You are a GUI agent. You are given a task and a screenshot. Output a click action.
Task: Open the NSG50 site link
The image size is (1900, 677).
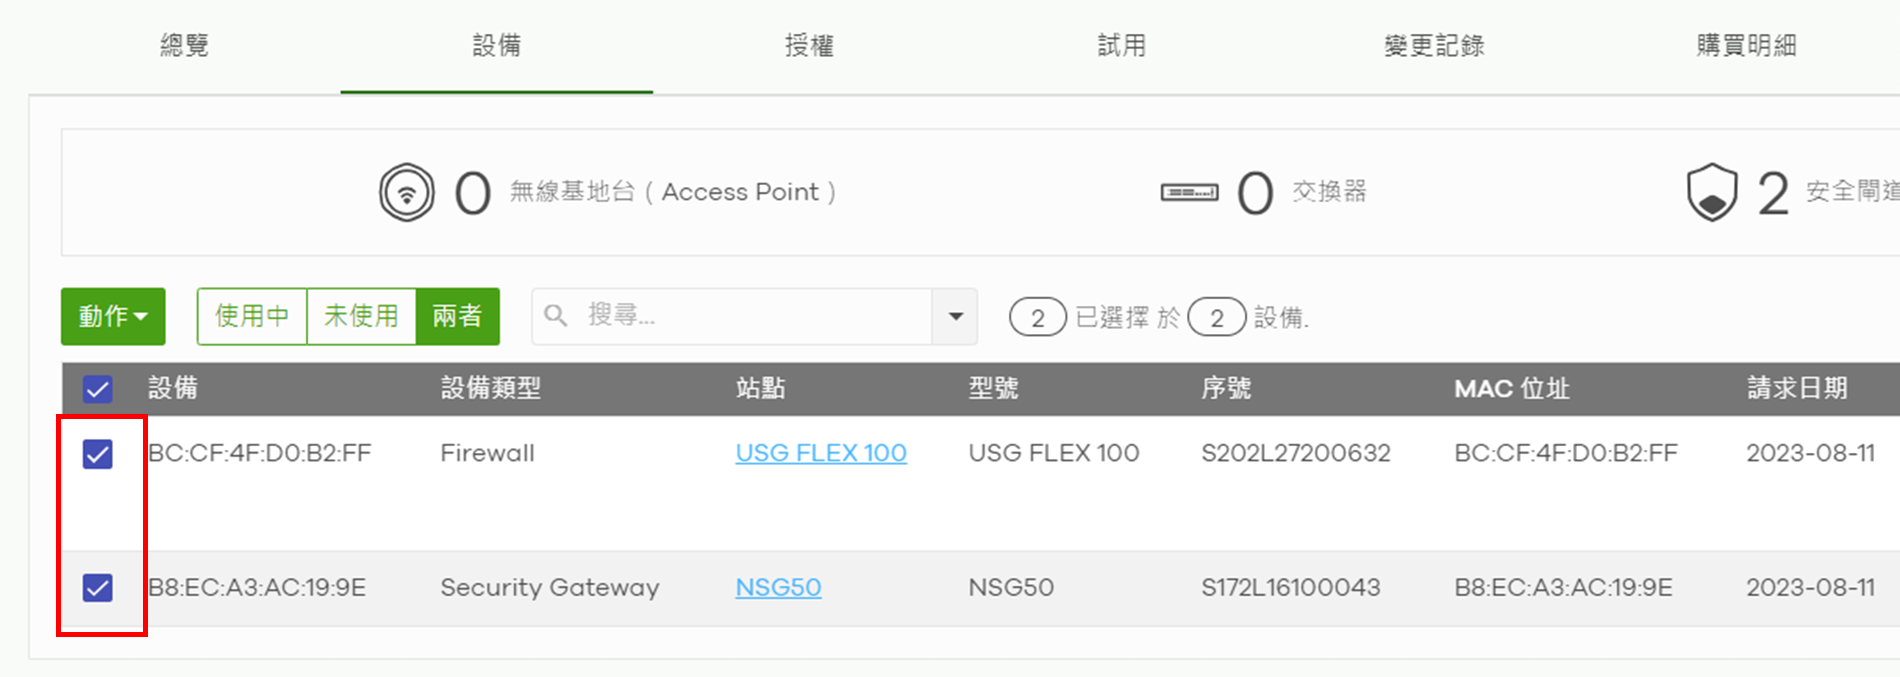(x=778, y=587)
